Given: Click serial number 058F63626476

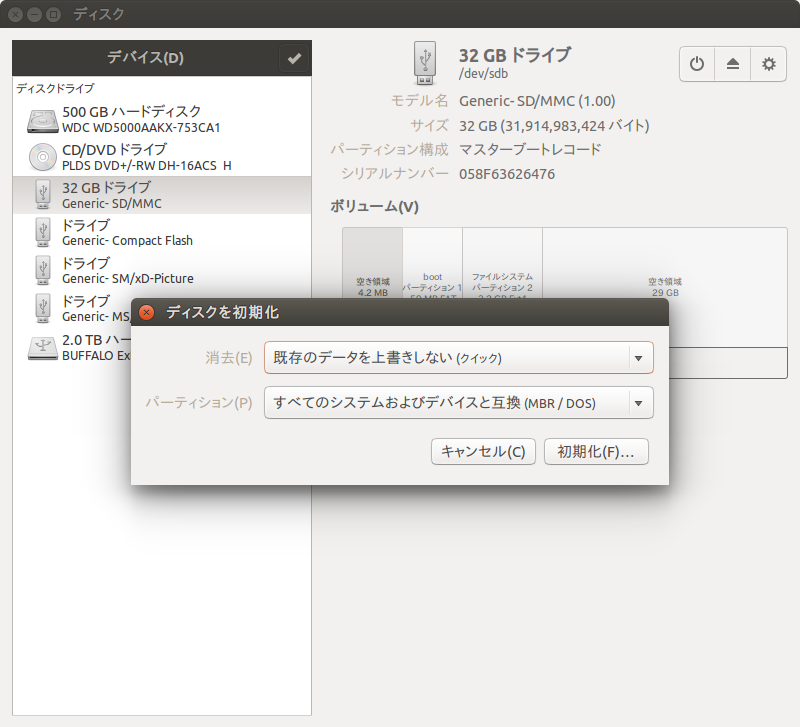Looking at the screenshot, I should pos(507,174).
